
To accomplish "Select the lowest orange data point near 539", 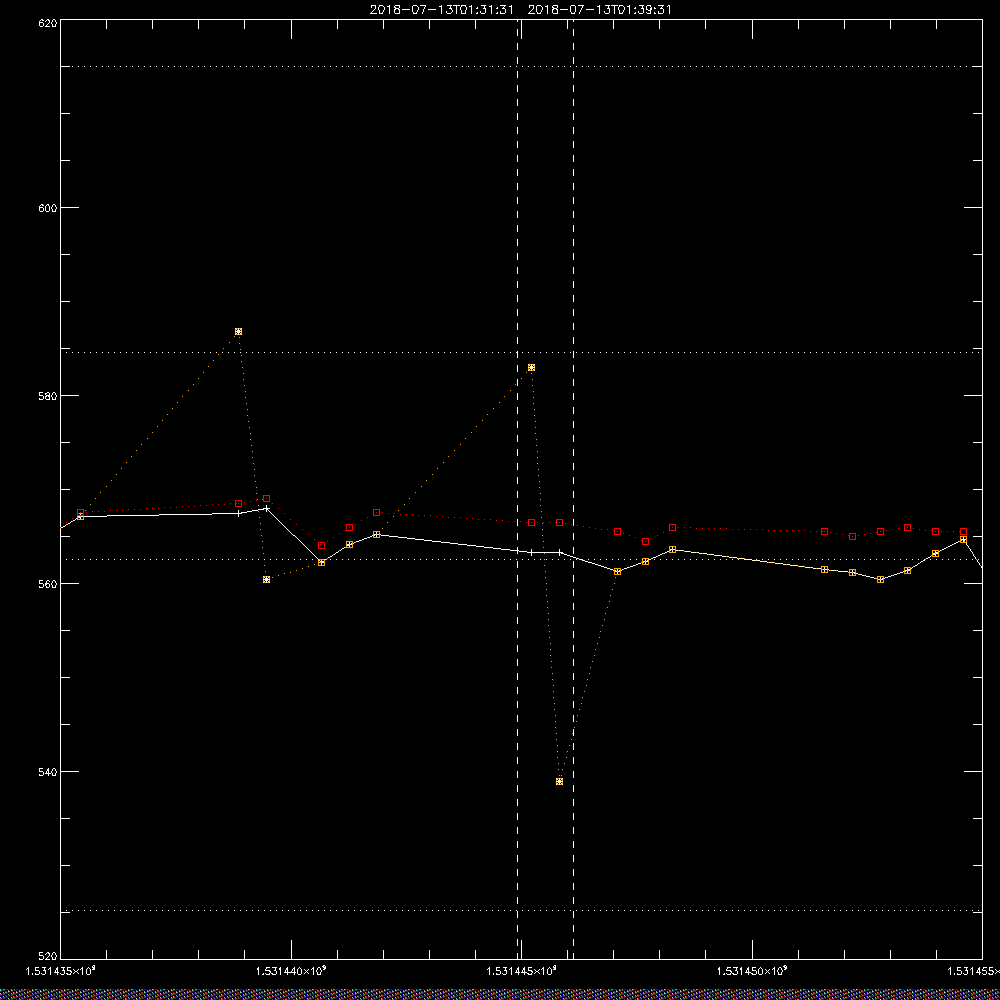I will 559,781.
